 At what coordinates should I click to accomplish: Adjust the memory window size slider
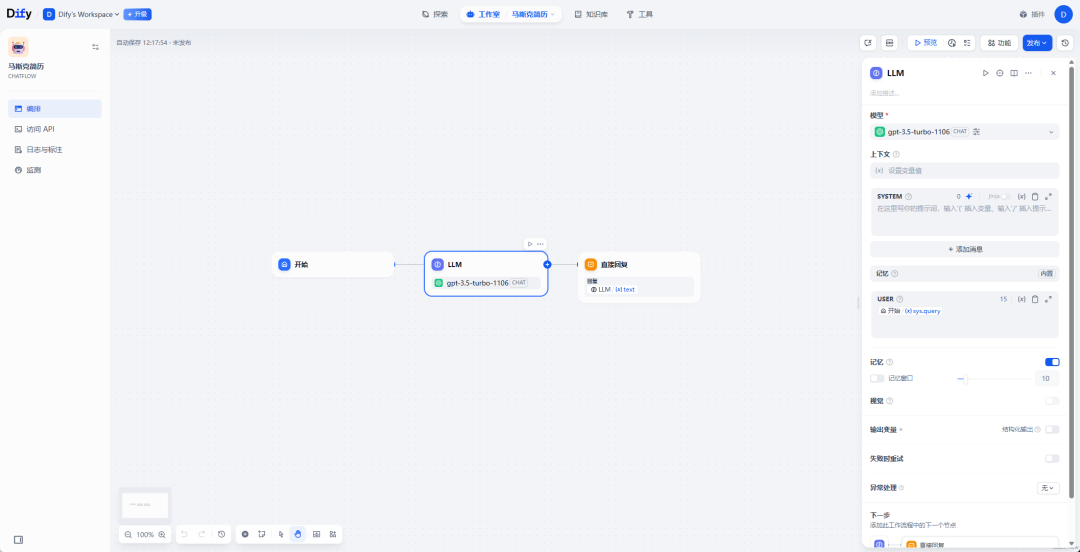962,379
